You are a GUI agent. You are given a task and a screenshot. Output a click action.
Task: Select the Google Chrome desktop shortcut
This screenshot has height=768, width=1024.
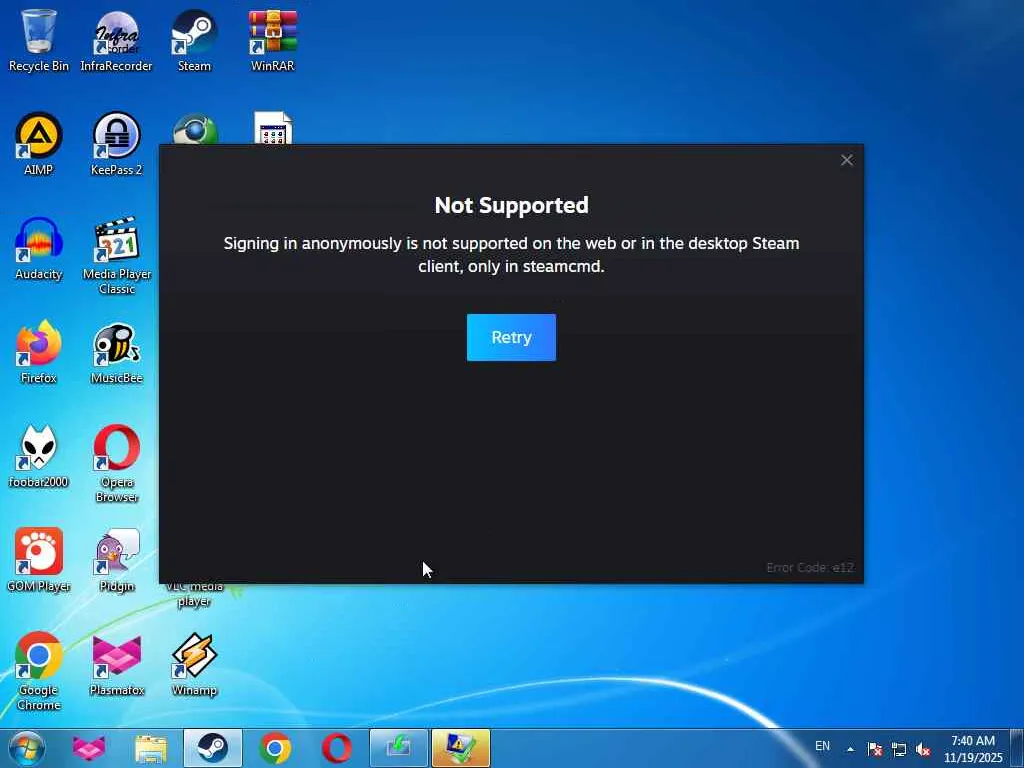[39, 671]
